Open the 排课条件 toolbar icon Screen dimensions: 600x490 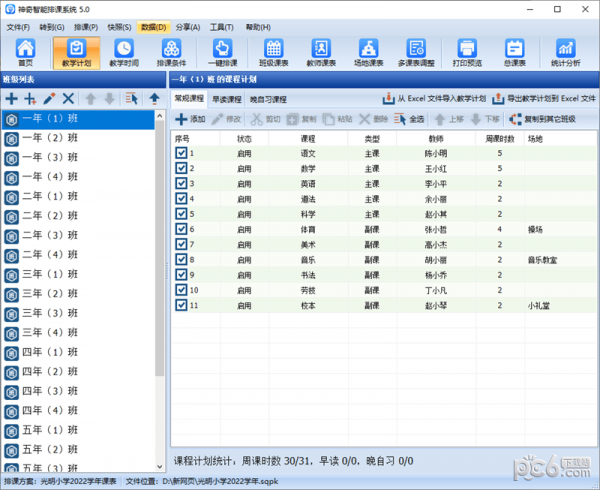coord(171,53)
